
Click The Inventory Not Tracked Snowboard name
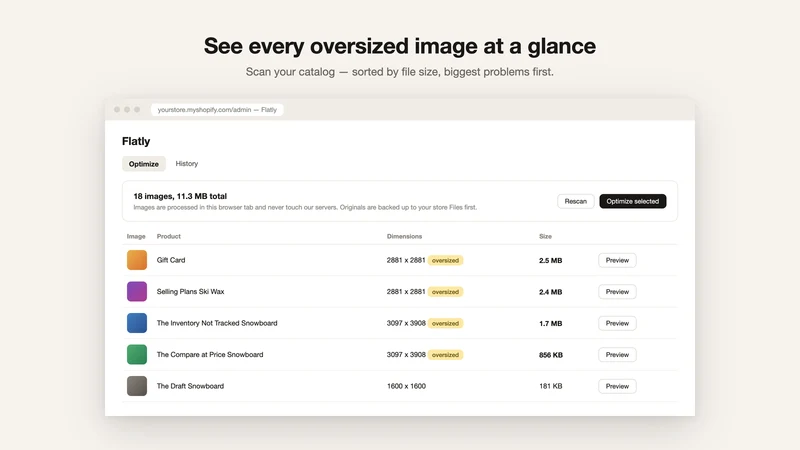(x=217, y=323)
